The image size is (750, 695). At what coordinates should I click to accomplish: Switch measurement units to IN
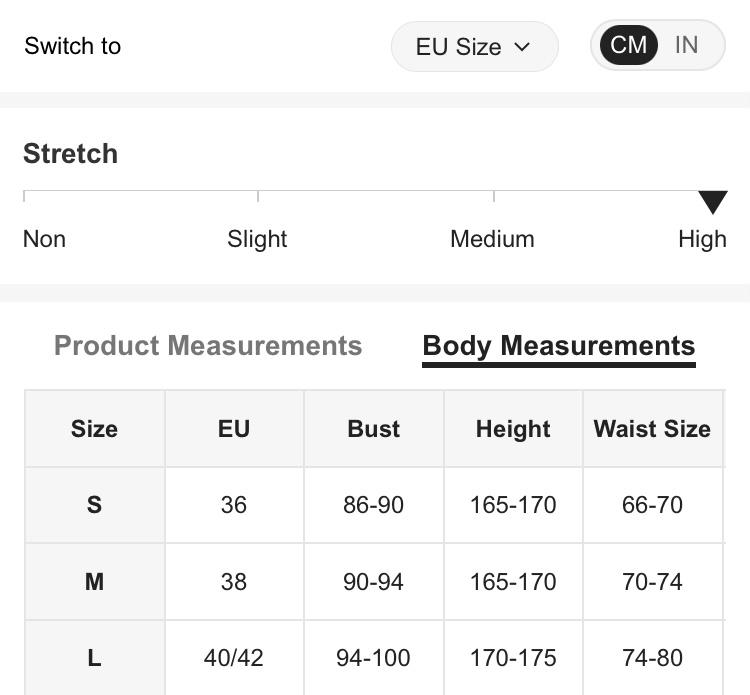(686, 45)
